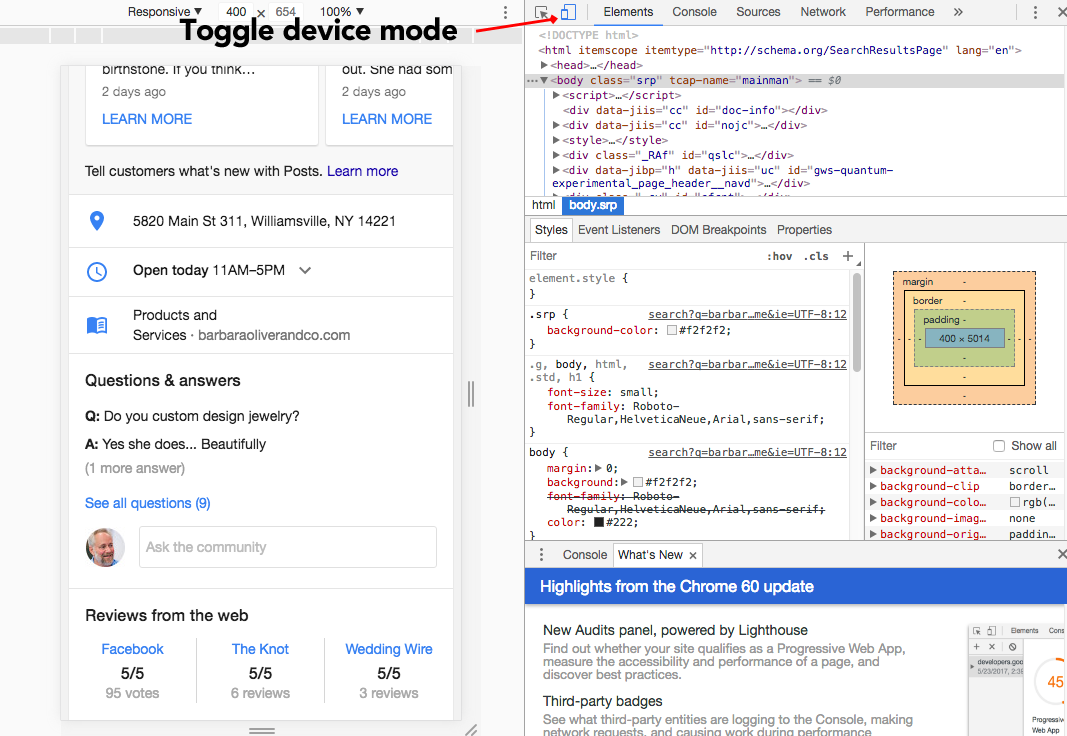
Task: Click the address location pin icon
Action: click(x=97, y=221)
